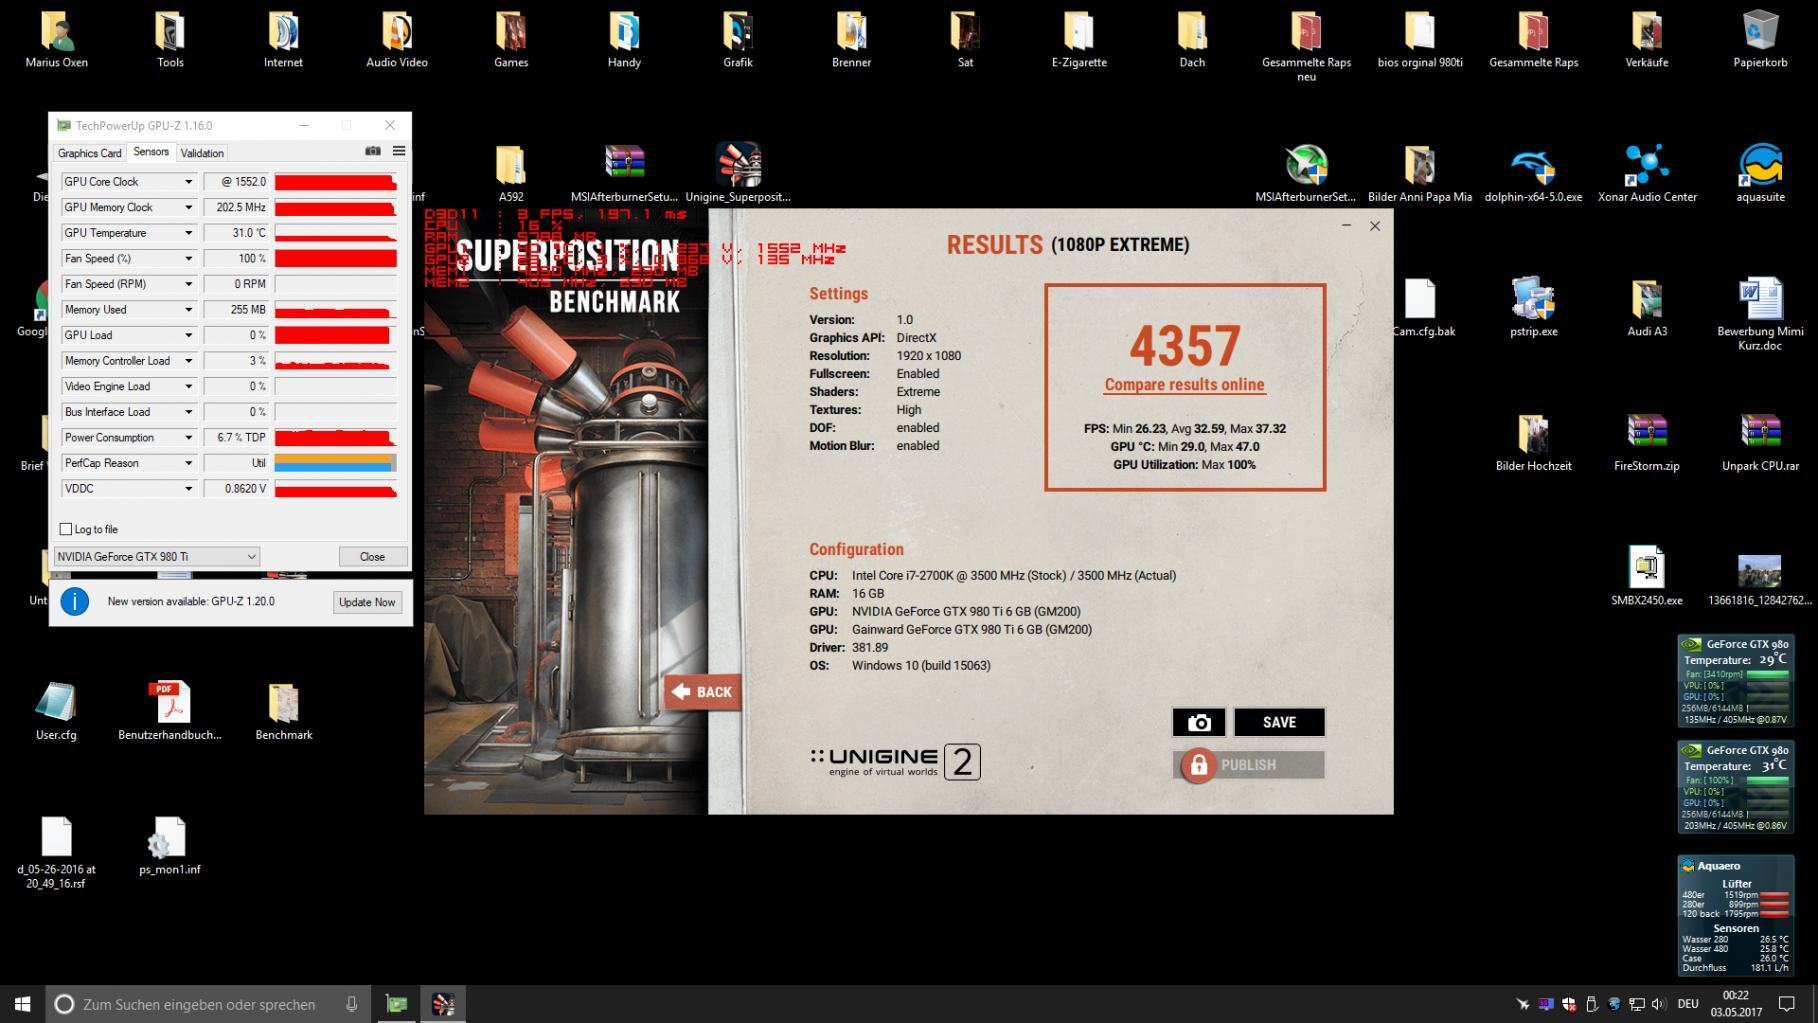This screenshot has width=1818, height=1023.
Task: Open the Compare results online link
Action: point(1184,385)
